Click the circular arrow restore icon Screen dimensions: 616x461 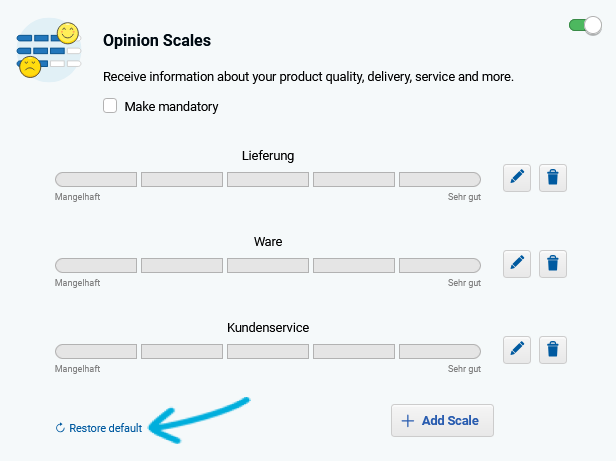(60, 428)
